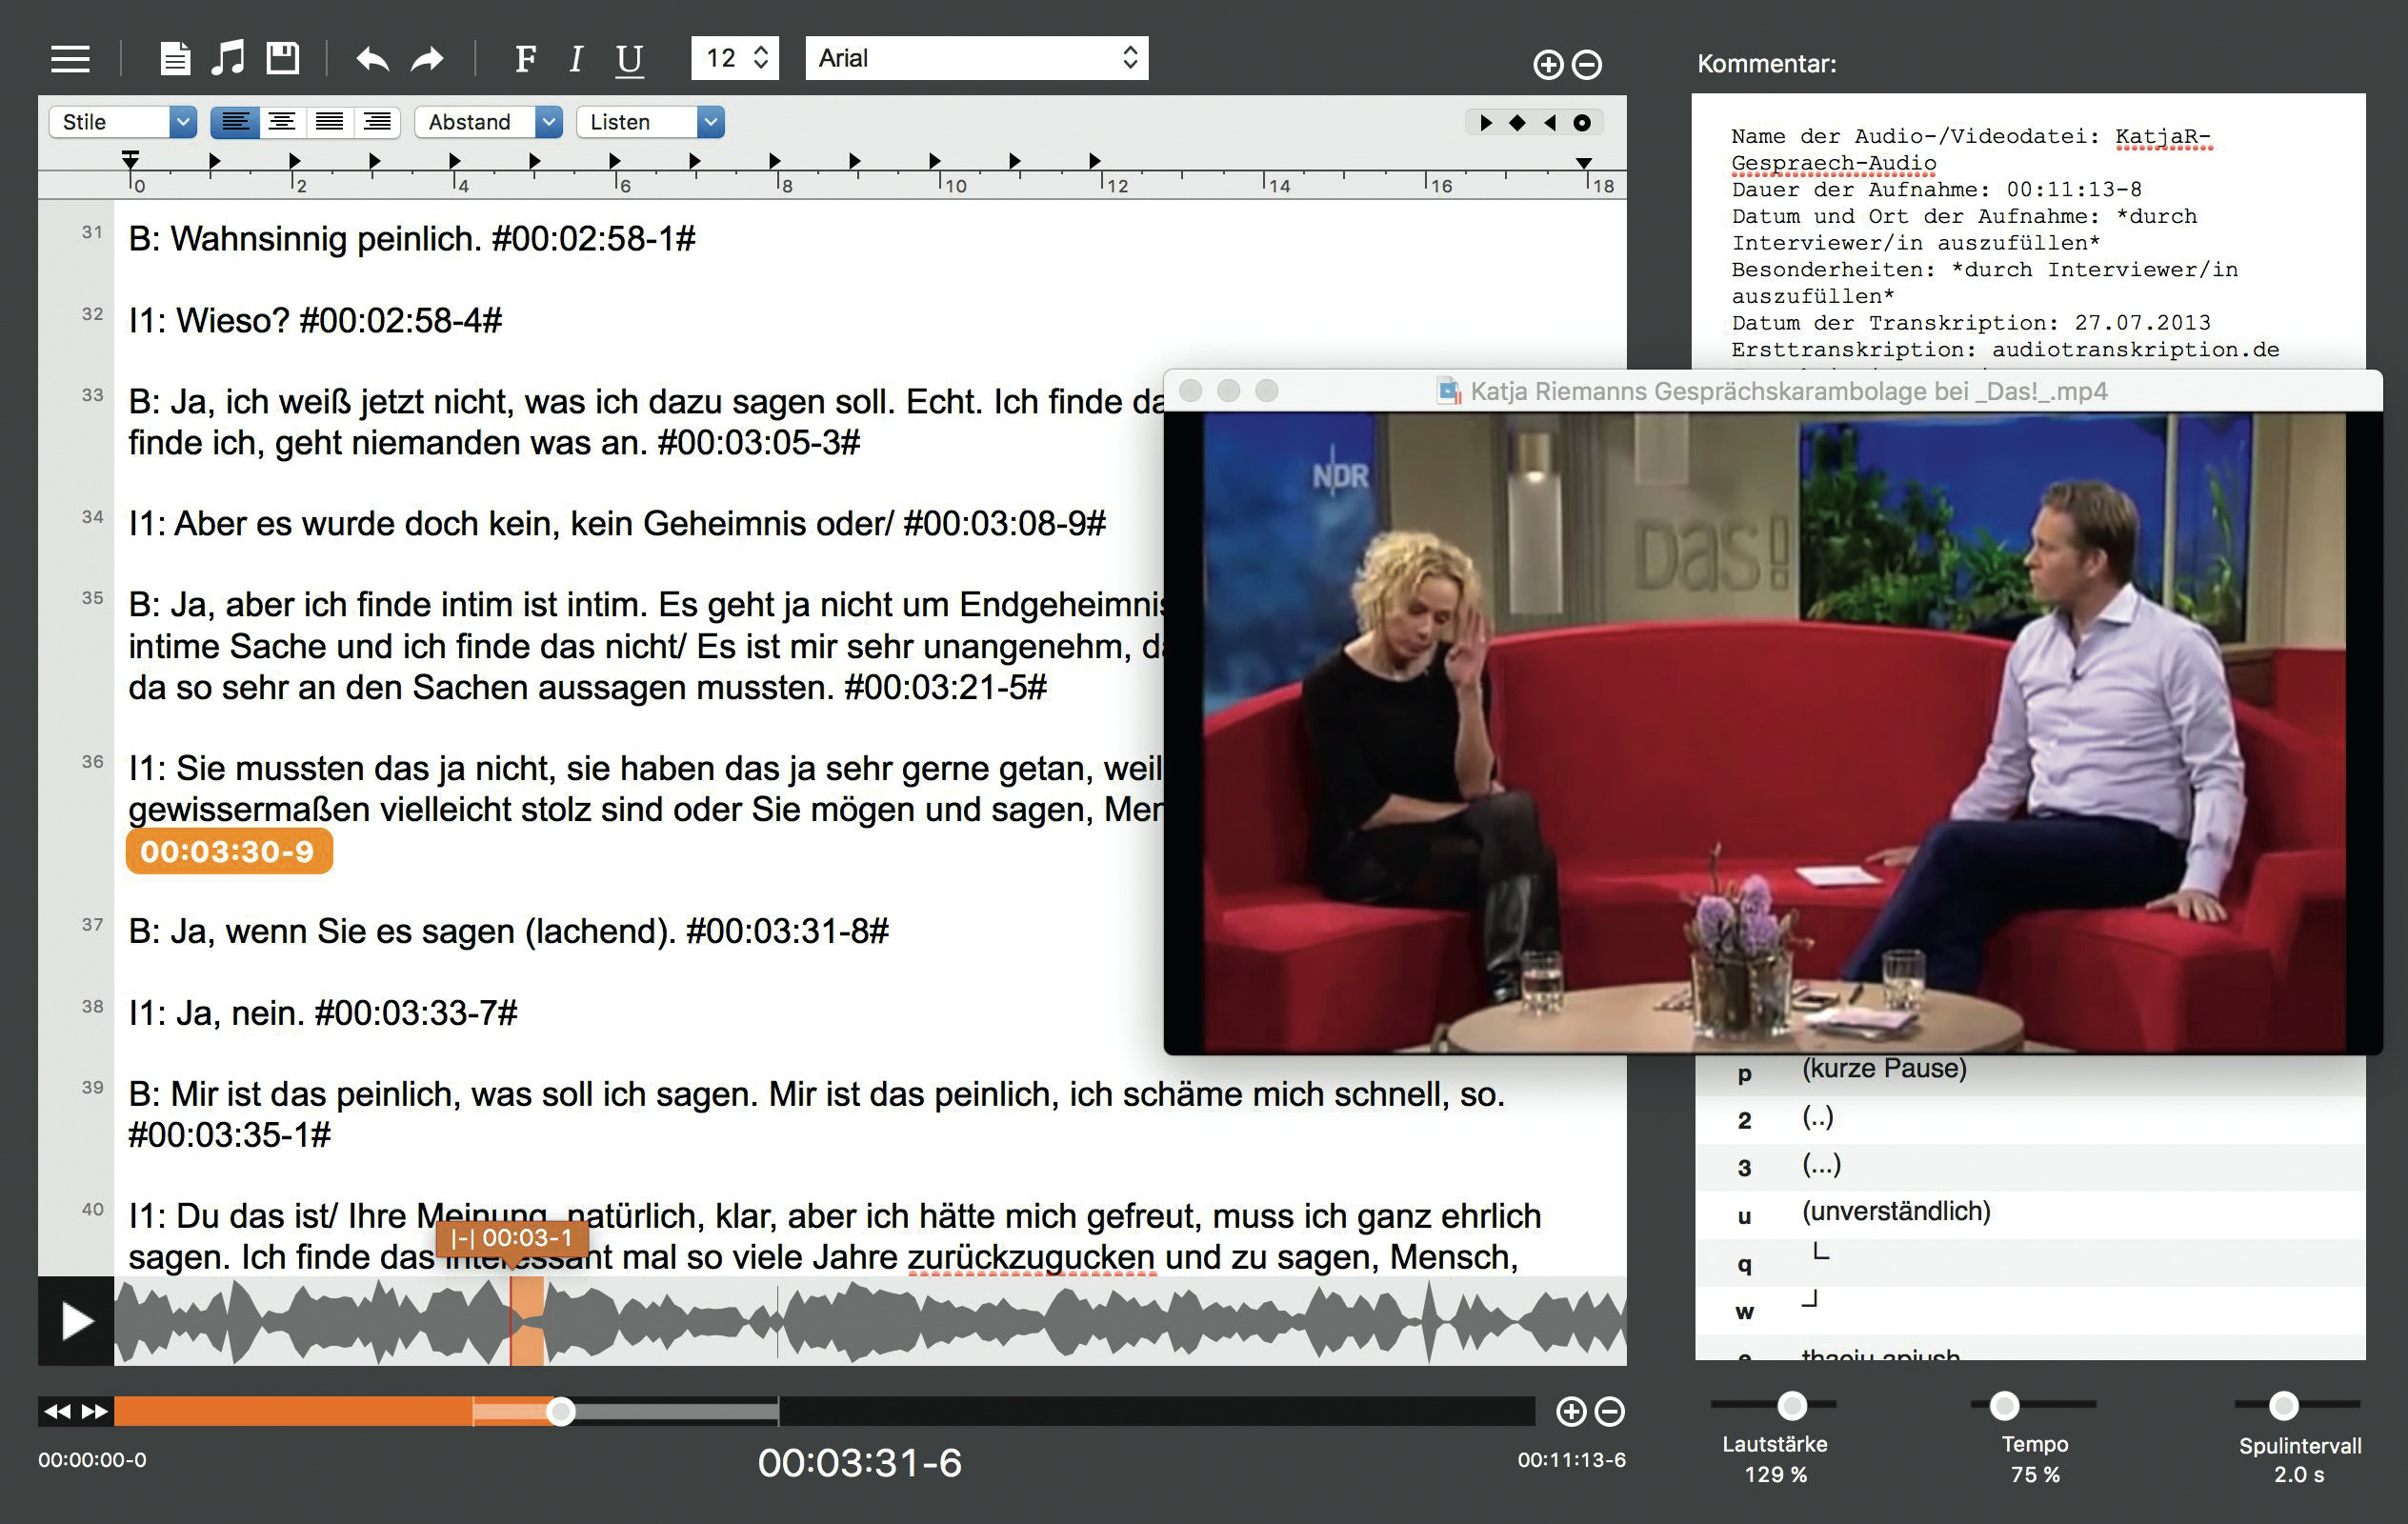Toggle underline formatting
Screen dimensions: 2408x1524
(629, 59)
